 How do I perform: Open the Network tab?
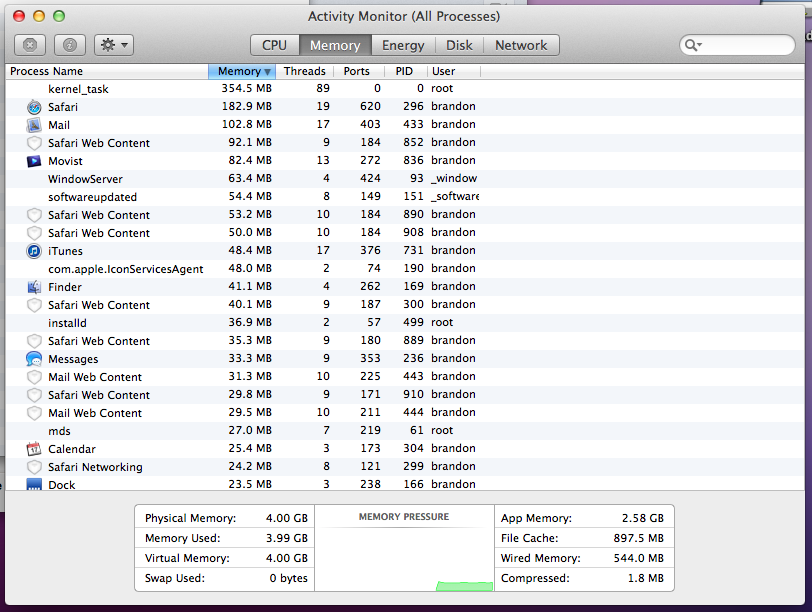pyautogui.click(x=521, y=46)
